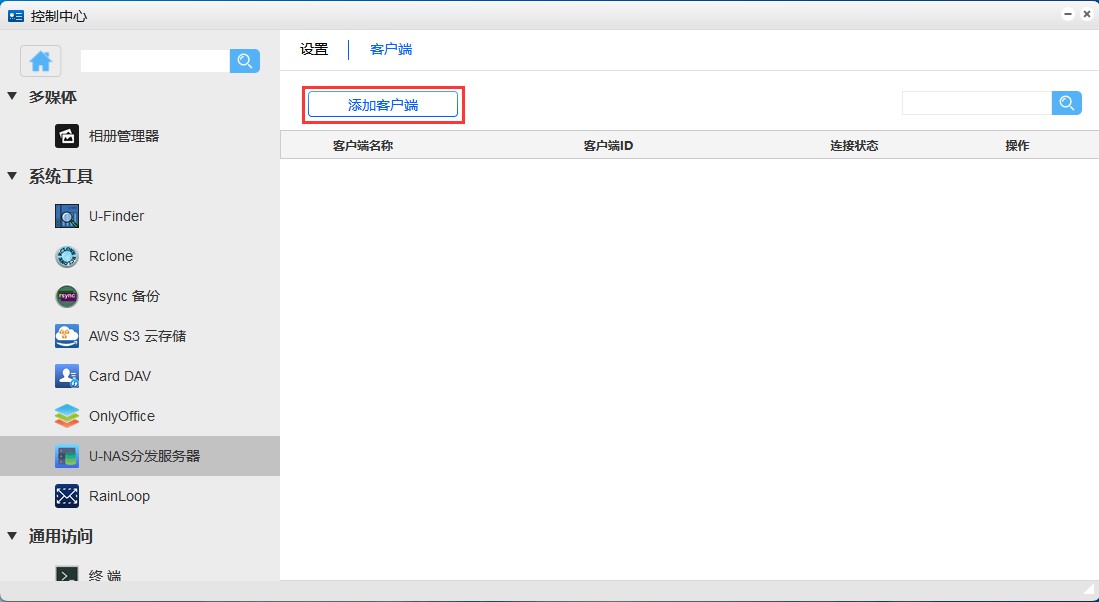Viewport: 1099px width, 602px height.
Task: Click the home icon in sidebar
Action: tap(41, 61)
